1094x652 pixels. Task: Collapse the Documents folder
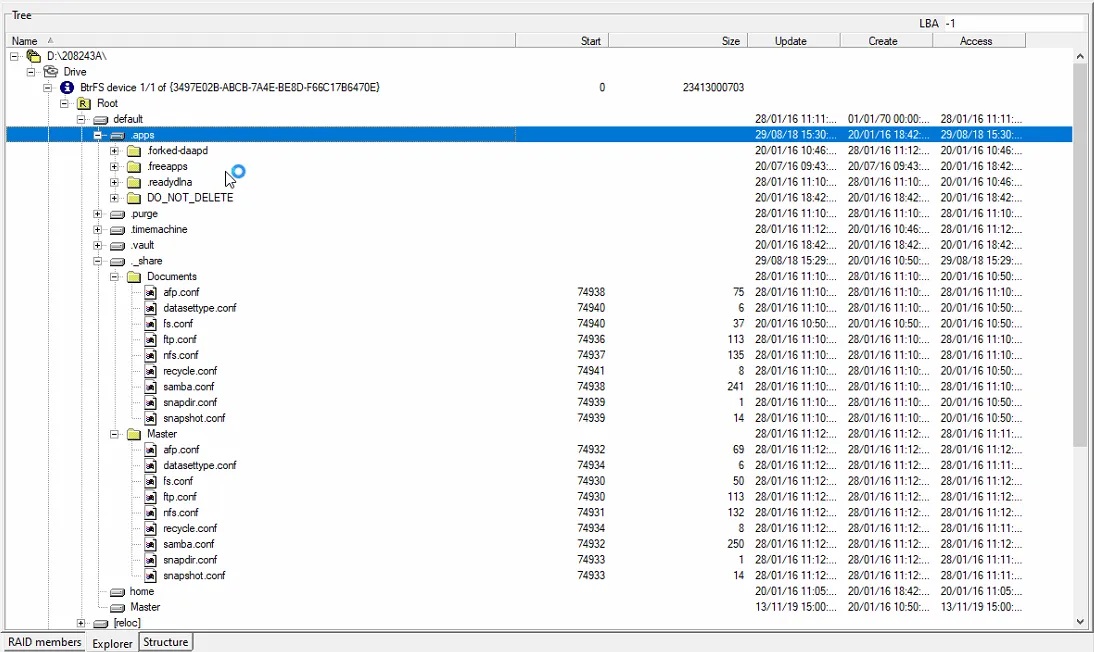(x=114, y=277)
